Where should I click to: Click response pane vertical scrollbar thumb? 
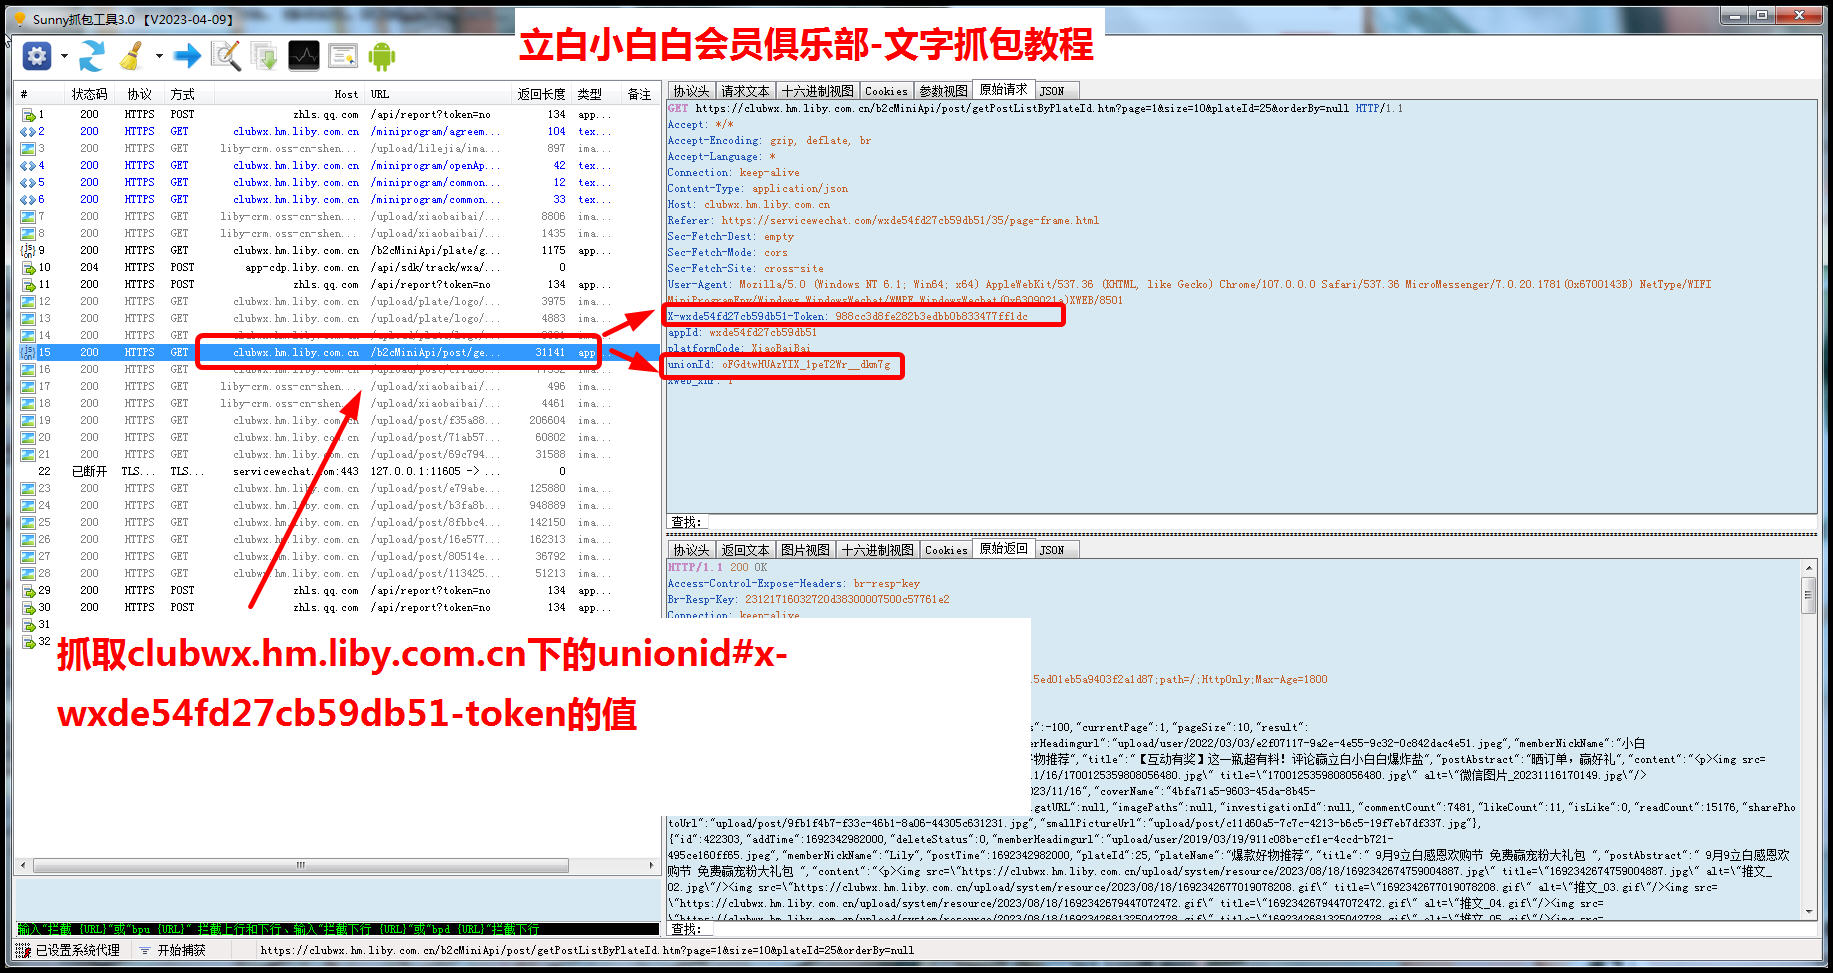[x=1808, y=598]
